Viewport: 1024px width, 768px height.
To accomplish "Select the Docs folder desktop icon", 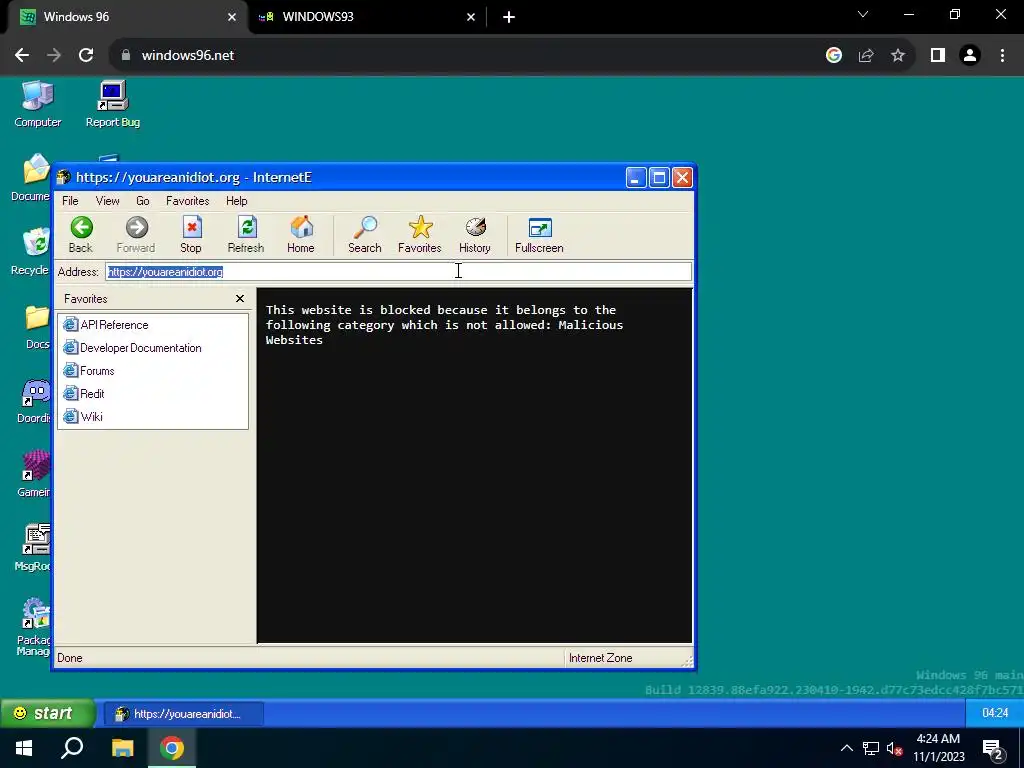I will [37, 327].
